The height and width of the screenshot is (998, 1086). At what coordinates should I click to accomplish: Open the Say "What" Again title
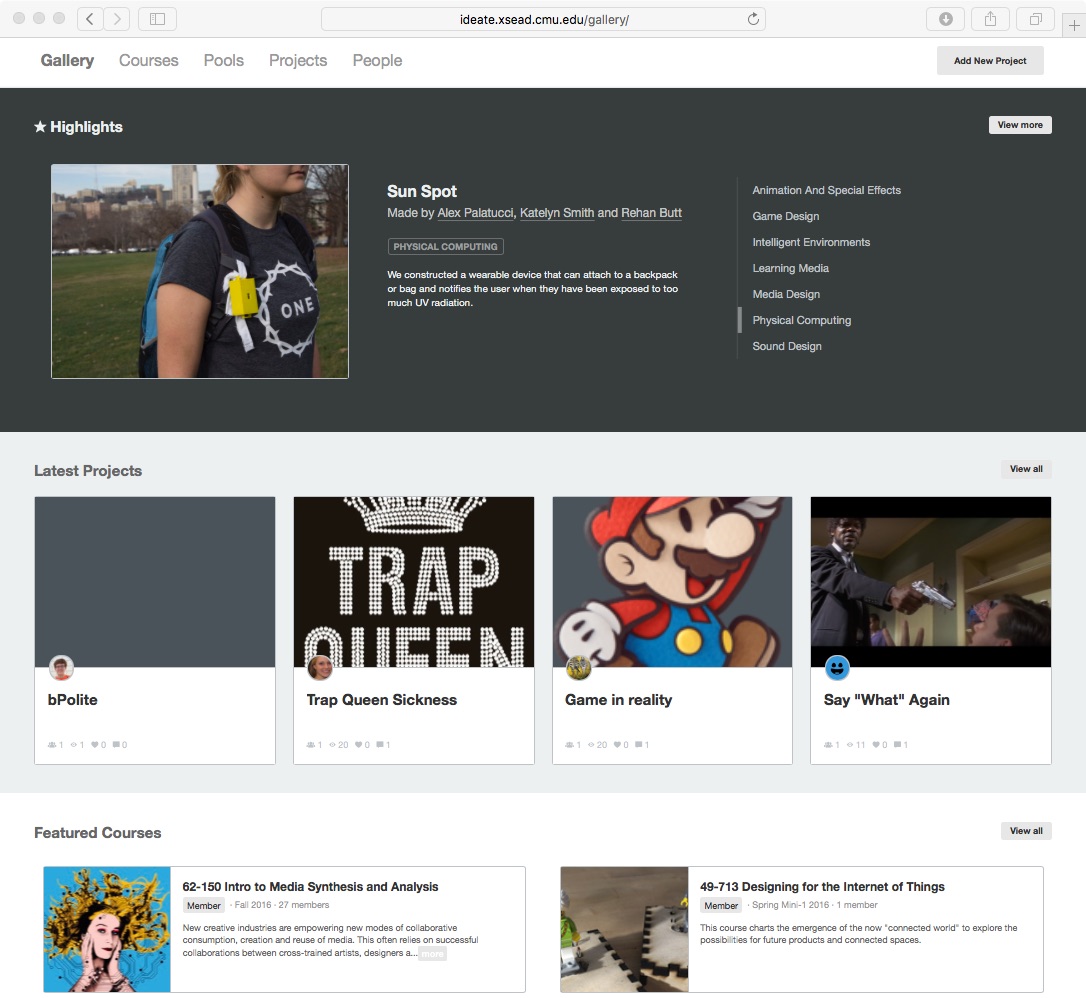tap(887, 700)
